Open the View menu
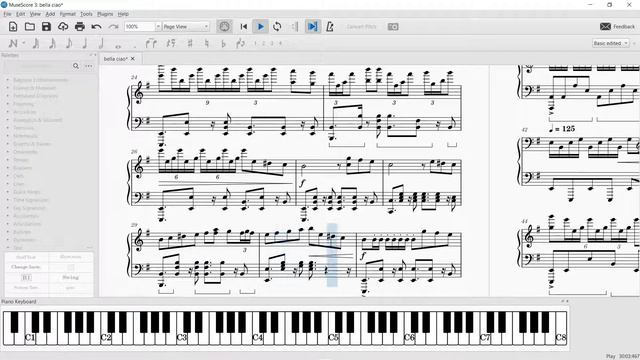 (35, 14)
